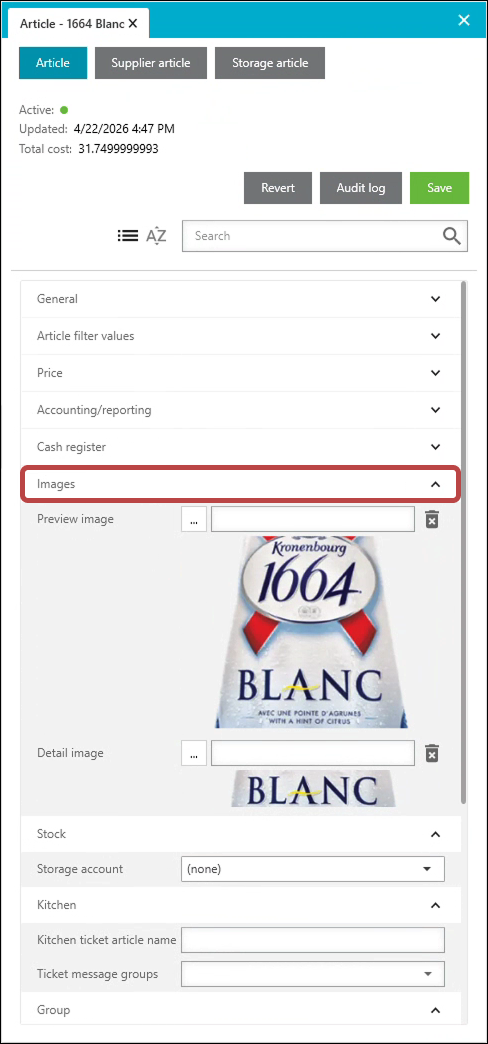Image resolution: width=488 pixels, height=1044 pixels.
Task: Collapse the Stock section
Action: pyautogui.click(x=240, y=834)
